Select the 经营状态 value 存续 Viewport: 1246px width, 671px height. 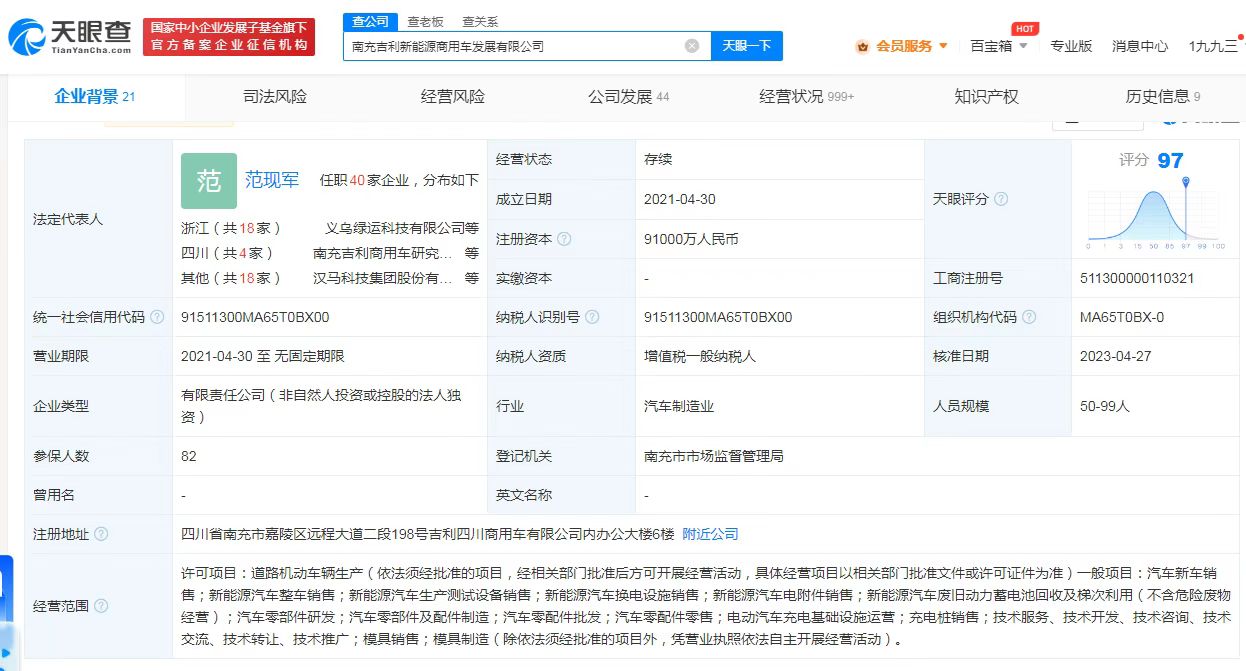point(657,159)
